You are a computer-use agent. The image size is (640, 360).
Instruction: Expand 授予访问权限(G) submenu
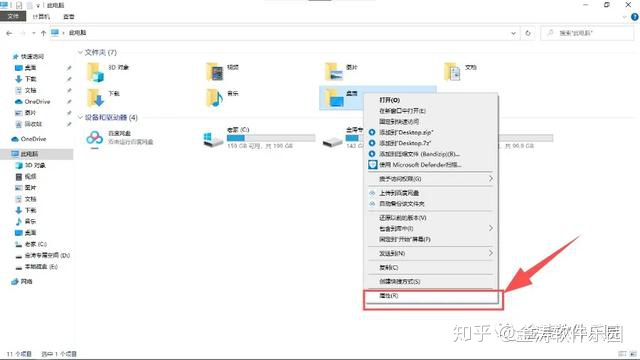click(x=431, y=179)
